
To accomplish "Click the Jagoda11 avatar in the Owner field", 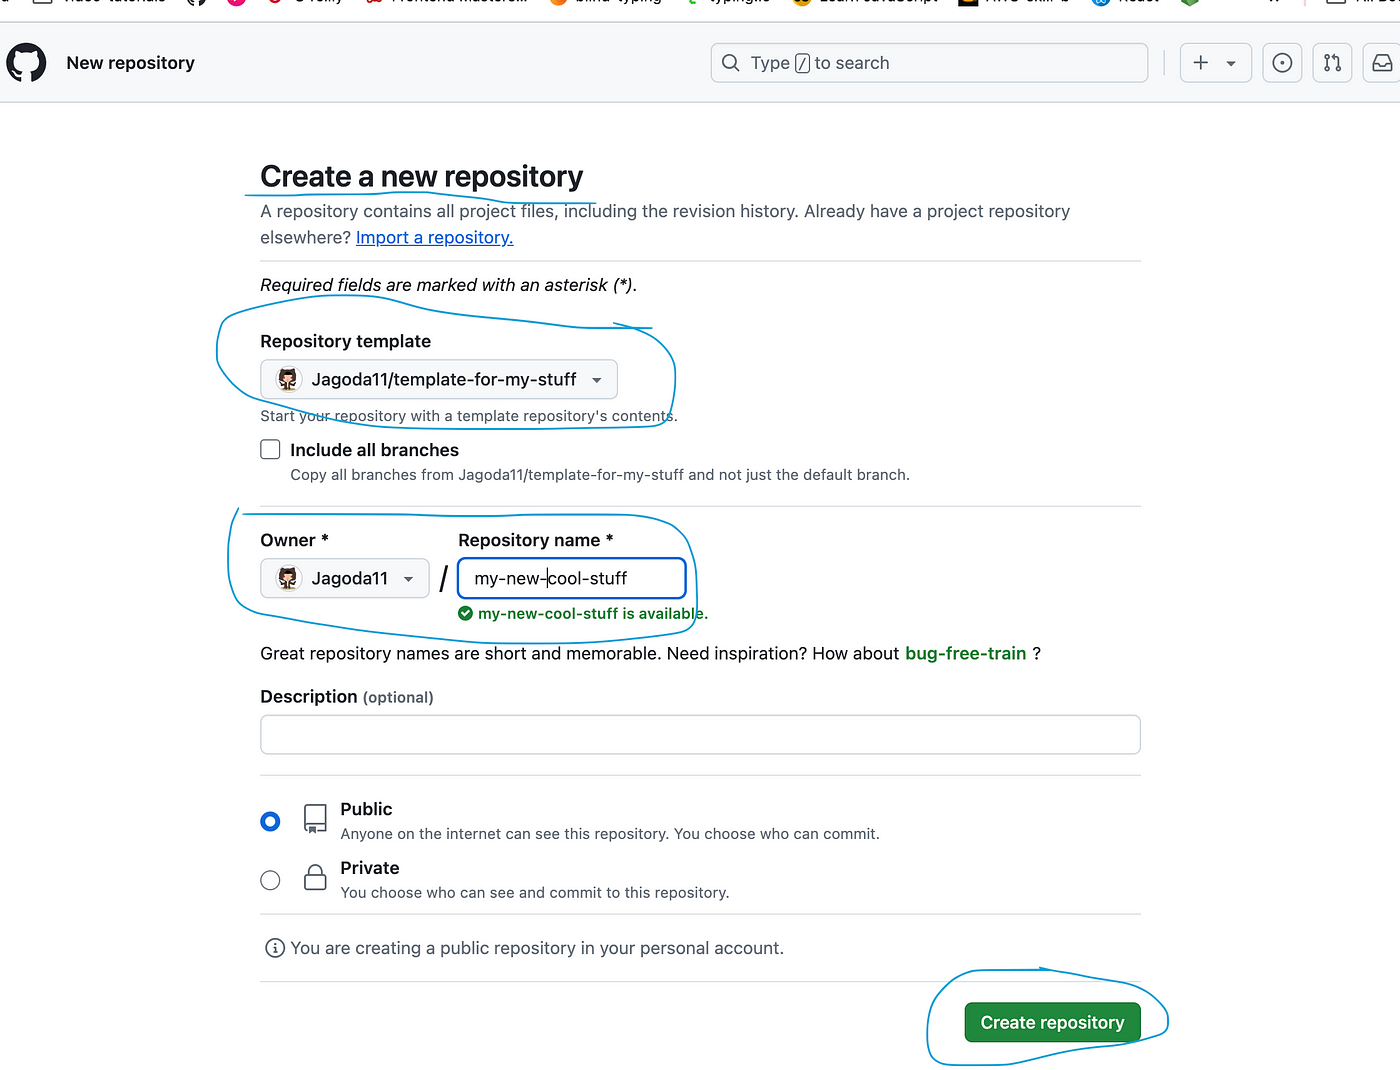I will click(288, 578).
